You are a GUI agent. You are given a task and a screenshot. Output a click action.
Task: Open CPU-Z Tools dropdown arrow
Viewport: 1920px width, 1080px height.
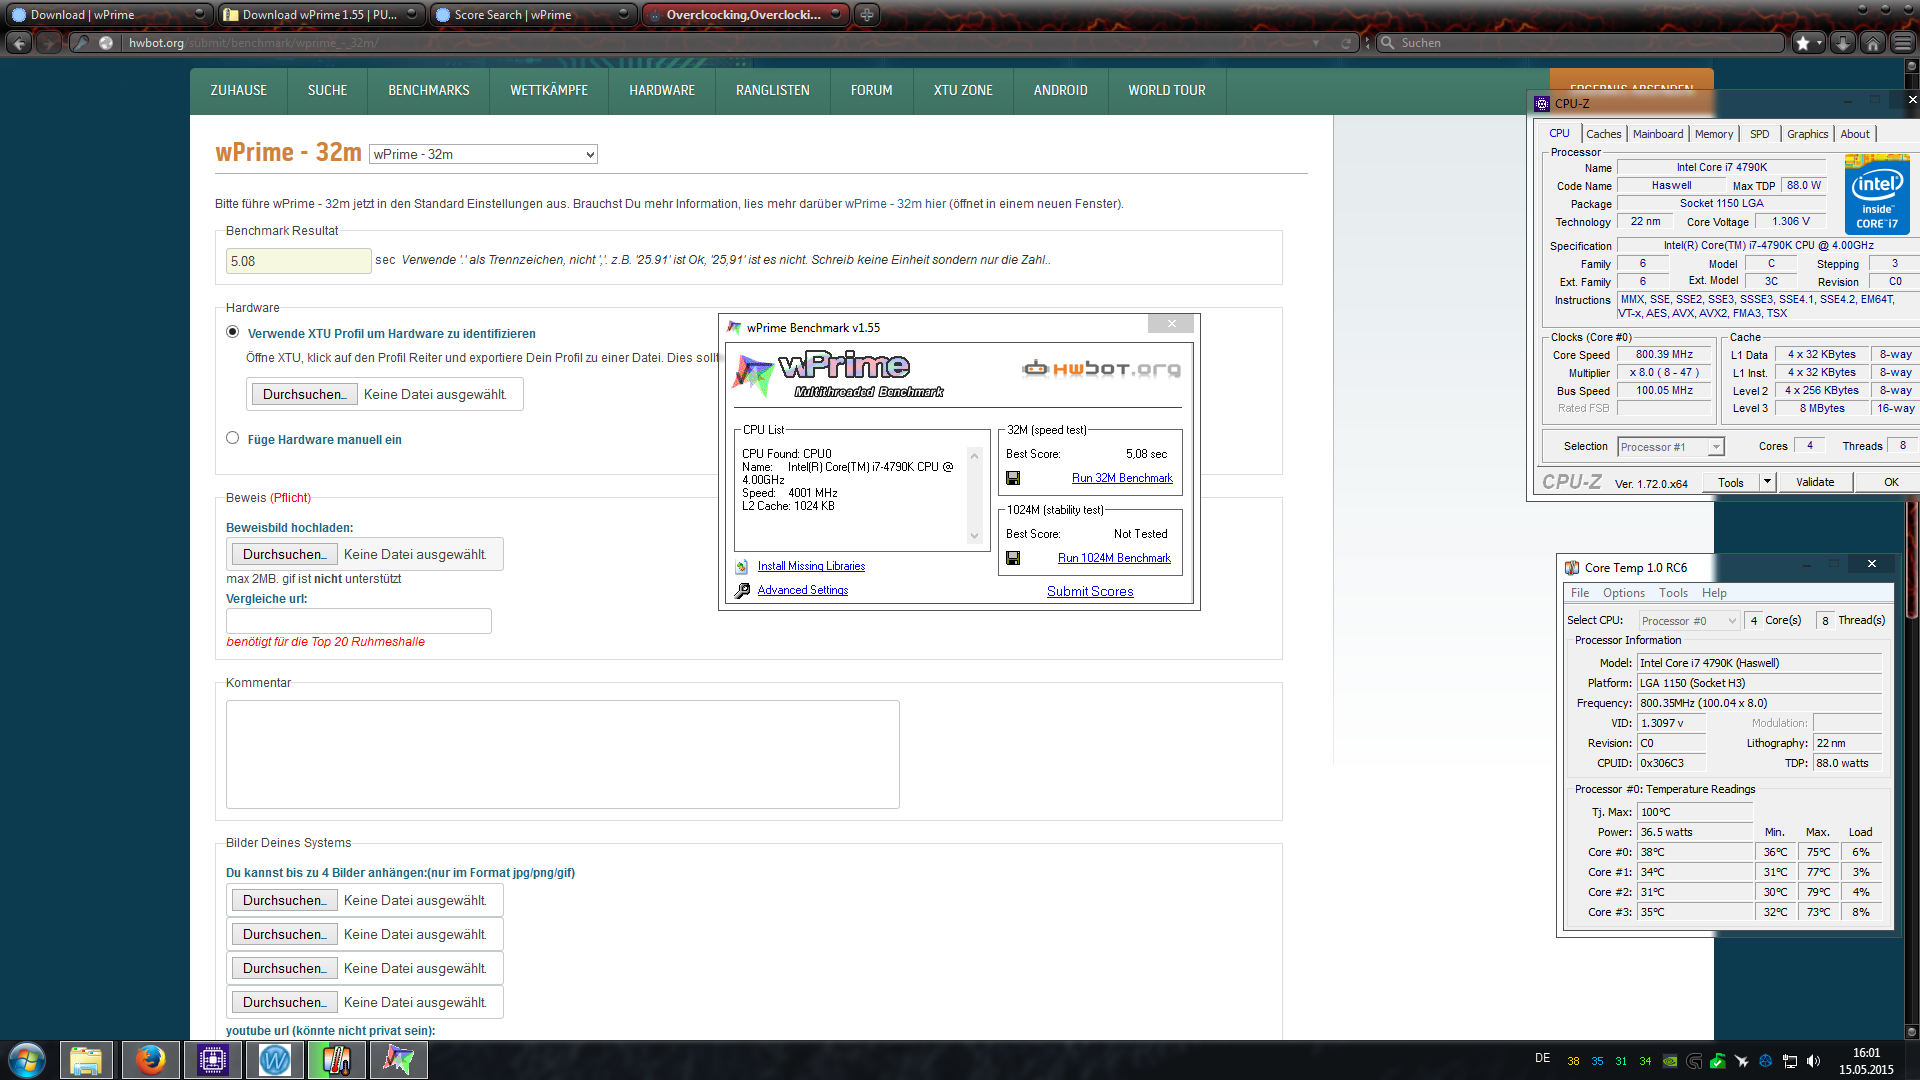coord(1767,482)
